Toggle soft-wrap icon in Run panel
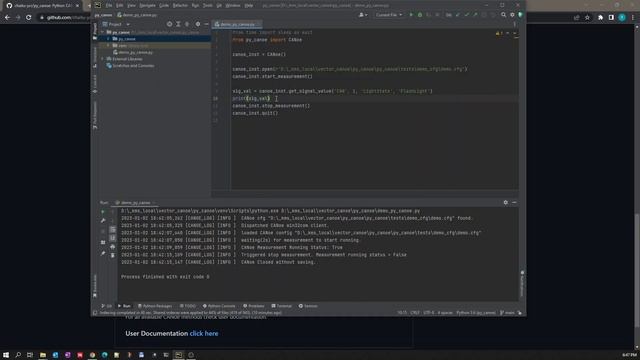The width and height of the screenshot is (640, 360). tap(113, 229)
